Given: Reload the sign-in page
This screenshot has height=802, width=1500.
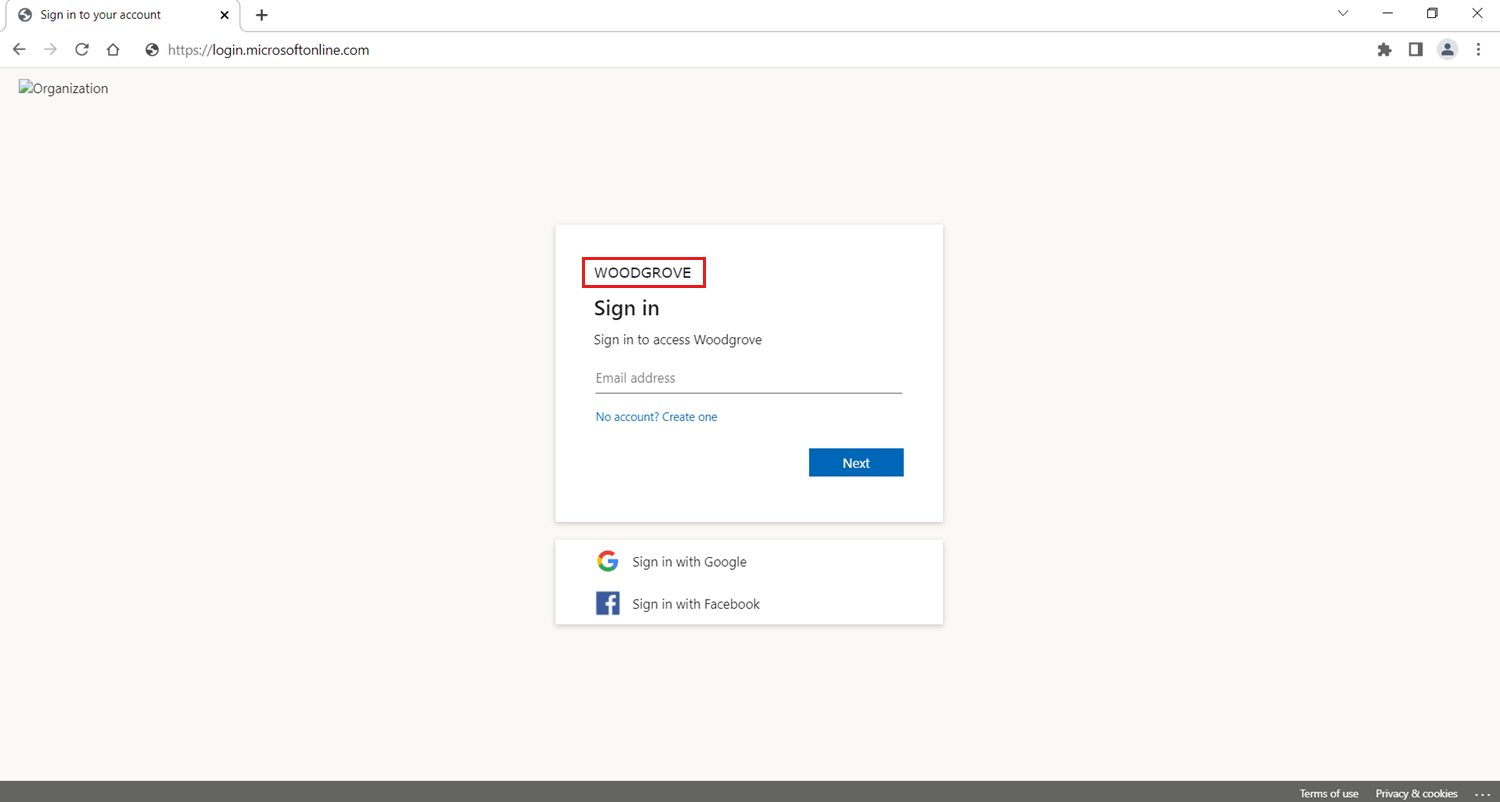Looking at the screenshot, I should 82,50.
